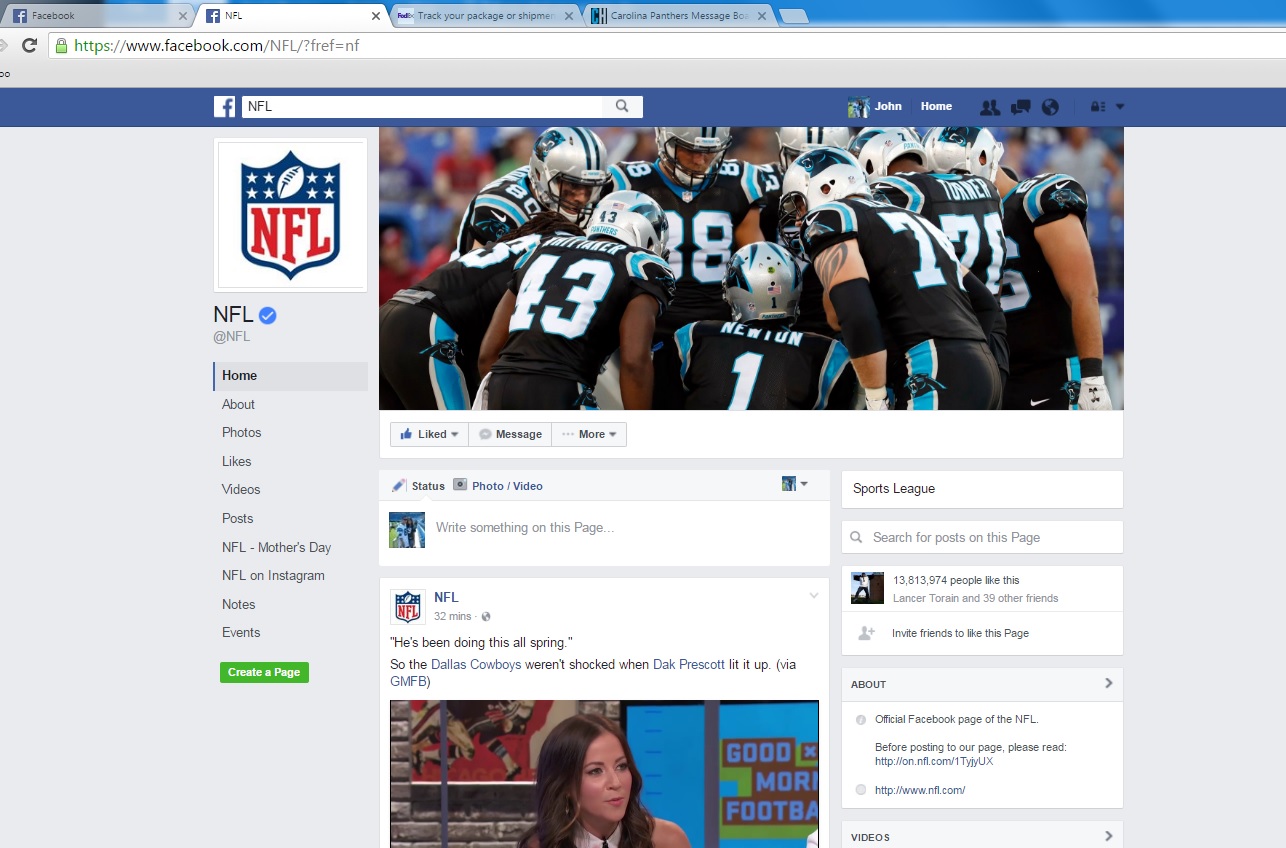Click the NFL shield profile picture
Screen dimensions: 1286x848
tap(290, 215)
